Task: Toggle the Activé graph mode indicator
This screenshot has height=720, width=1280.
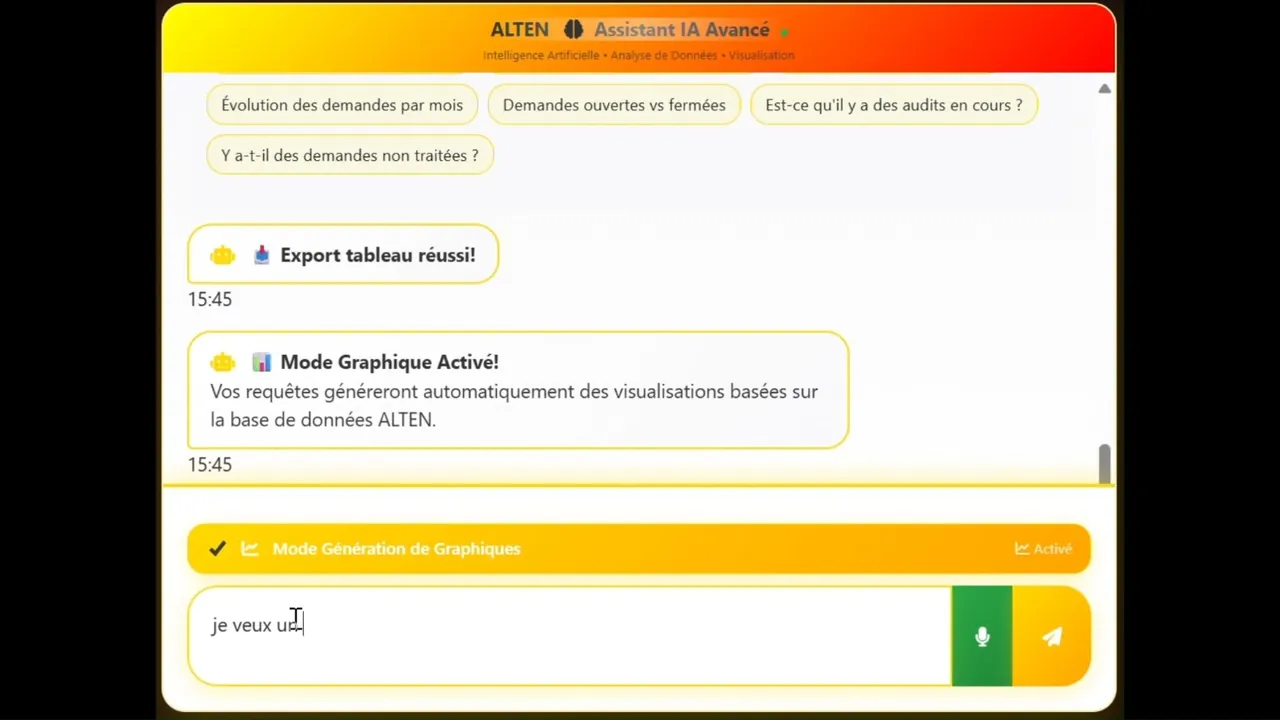Action: [x=1043, y=548]
